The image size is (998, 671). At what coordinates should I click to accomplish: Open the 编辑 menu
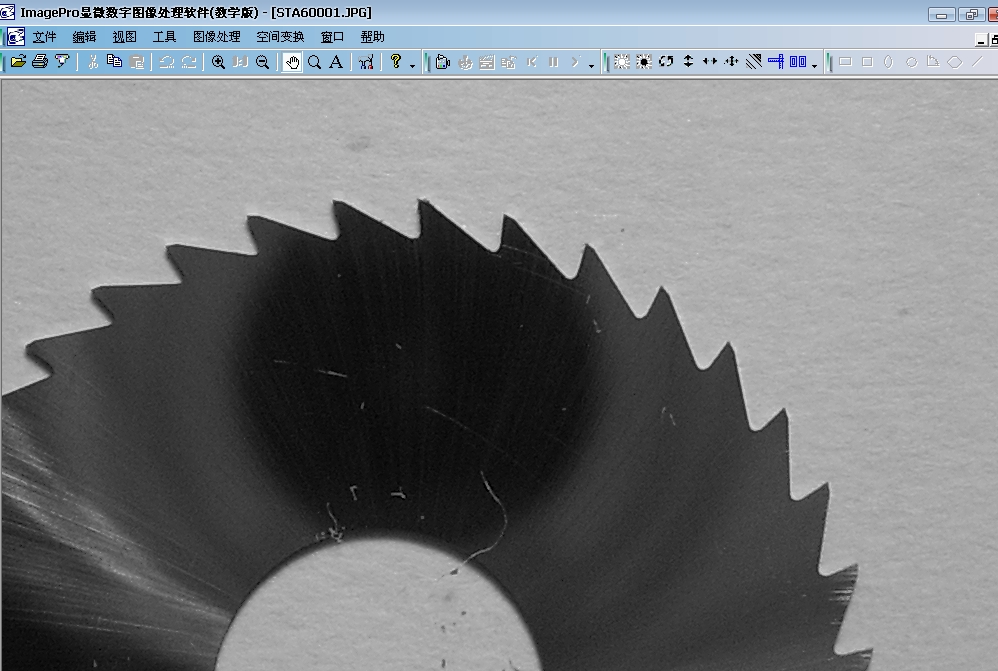pos(84,37)
